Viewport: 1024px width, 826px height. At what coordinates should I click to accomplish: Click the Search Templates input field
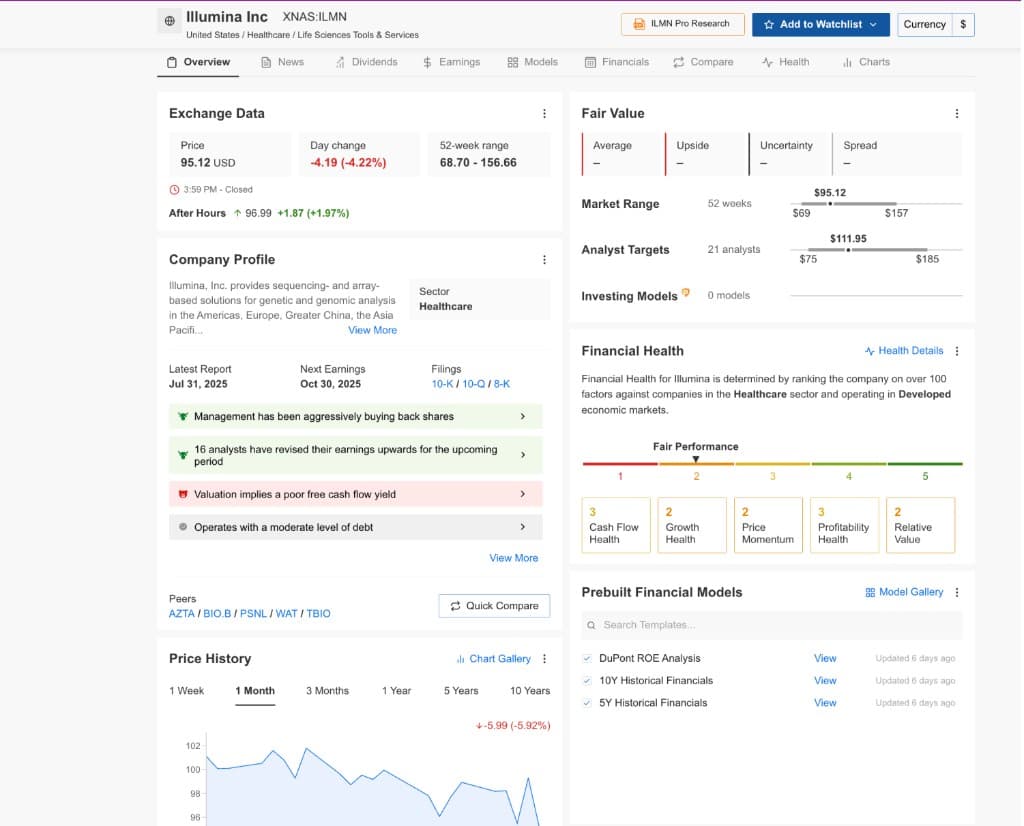pyautogui.click(x=772, y=626)
